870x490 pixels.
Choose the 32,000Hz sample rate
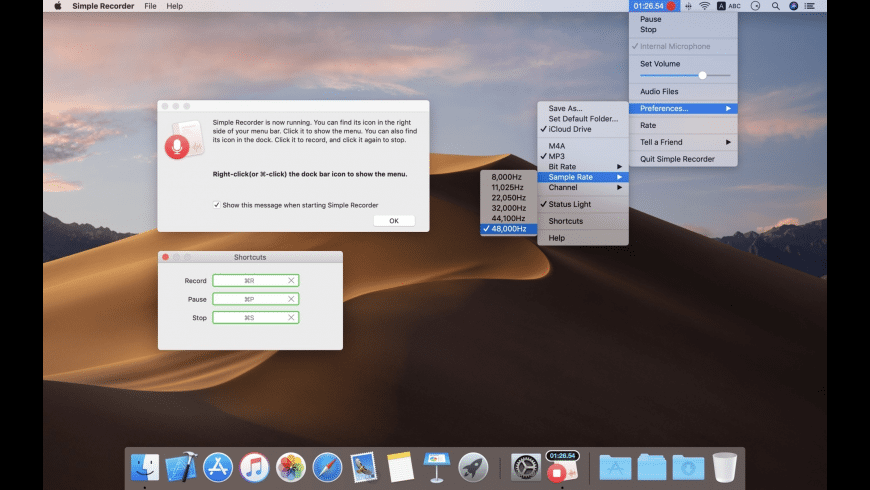click(508, 208)
